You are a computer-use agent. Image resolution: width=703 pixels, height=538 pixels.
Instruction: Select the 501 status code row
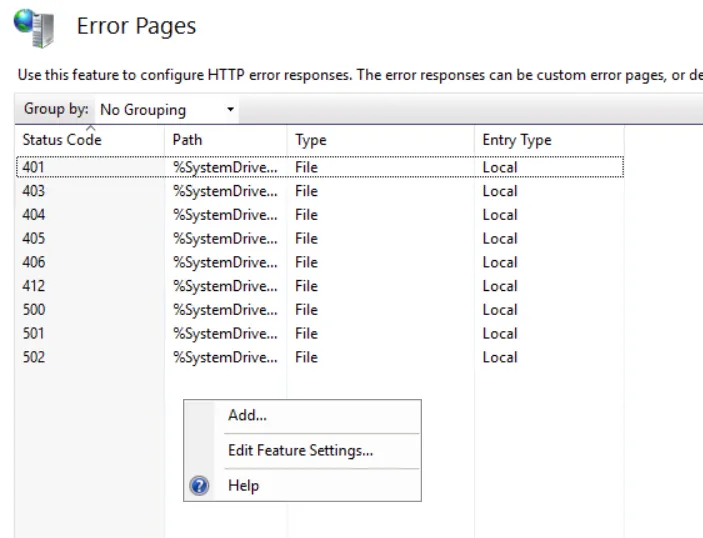point(320,334)
